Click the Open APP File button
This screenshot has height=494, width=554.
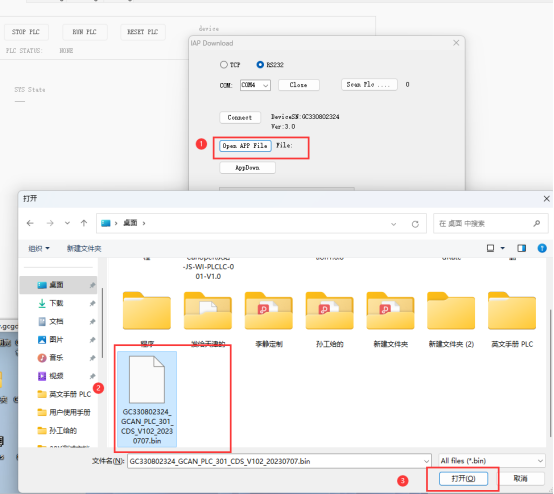(245, 146)
